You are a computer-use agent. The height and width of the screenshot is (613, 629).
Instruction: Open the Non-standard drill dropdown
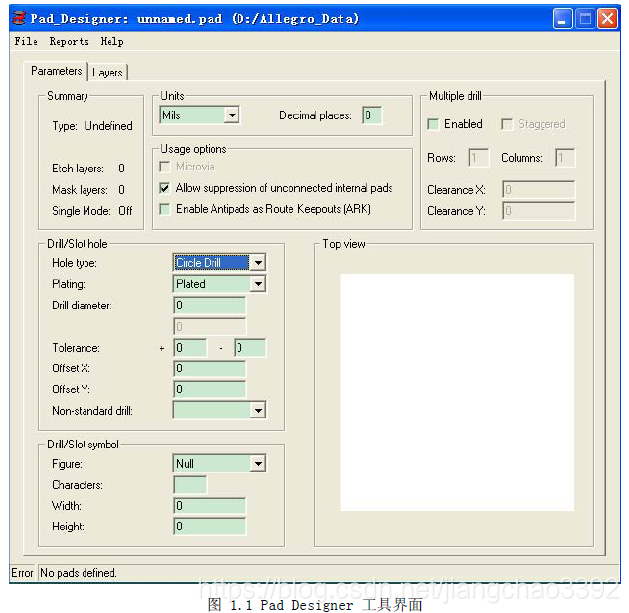258,411
